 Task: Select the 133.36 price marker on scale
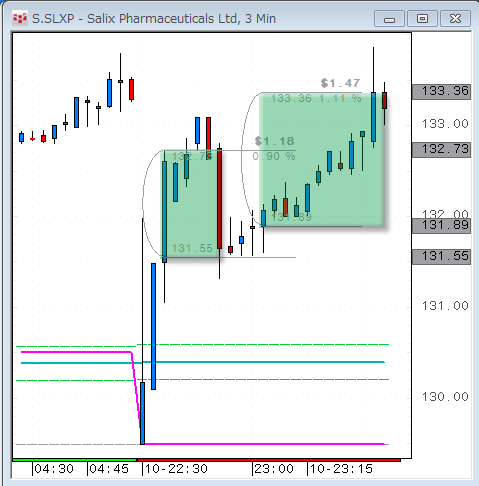coord(441,91)
